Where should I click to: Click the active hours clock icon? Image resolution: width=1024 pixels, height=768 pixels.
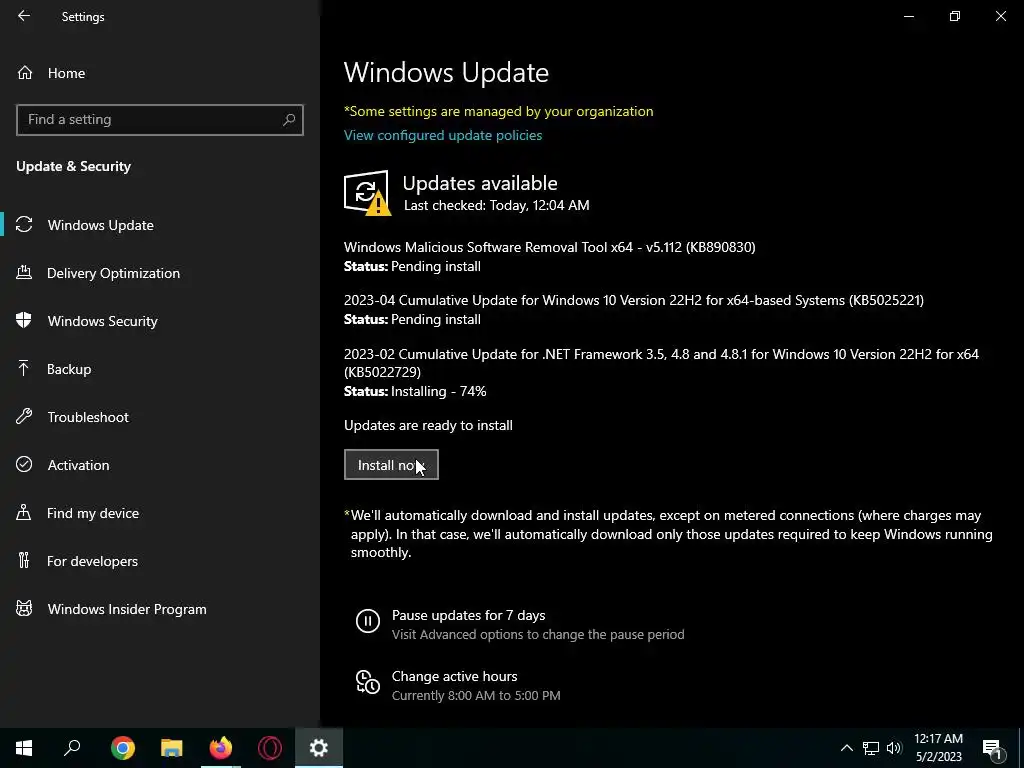coord(368,682)
